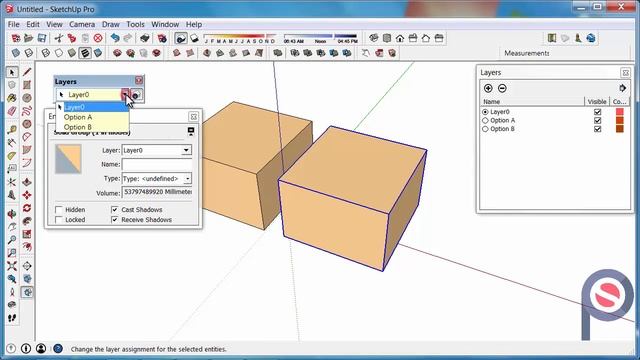Select the Scale tool
The width and height of the screenshot is (640, 360).
tap(27, 234)
